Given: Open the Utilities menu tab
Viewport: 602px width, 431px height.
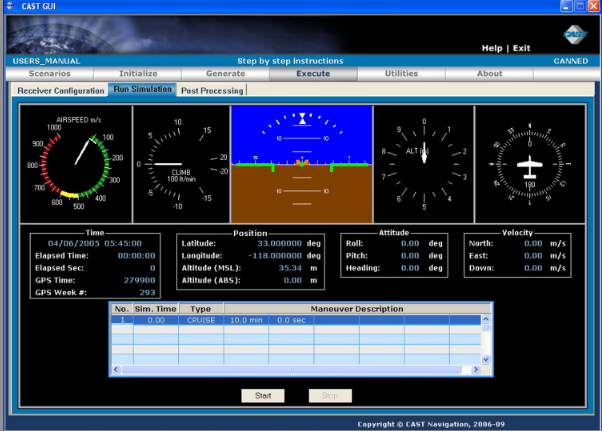Looking at the screenshot, I should pos(401,74).
